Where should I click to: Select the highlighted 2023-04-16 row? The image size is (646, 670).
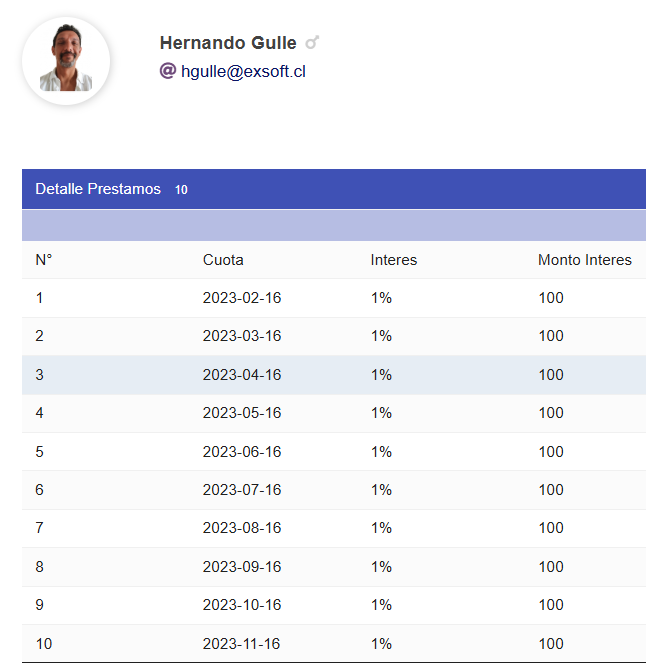click(242, 375)
